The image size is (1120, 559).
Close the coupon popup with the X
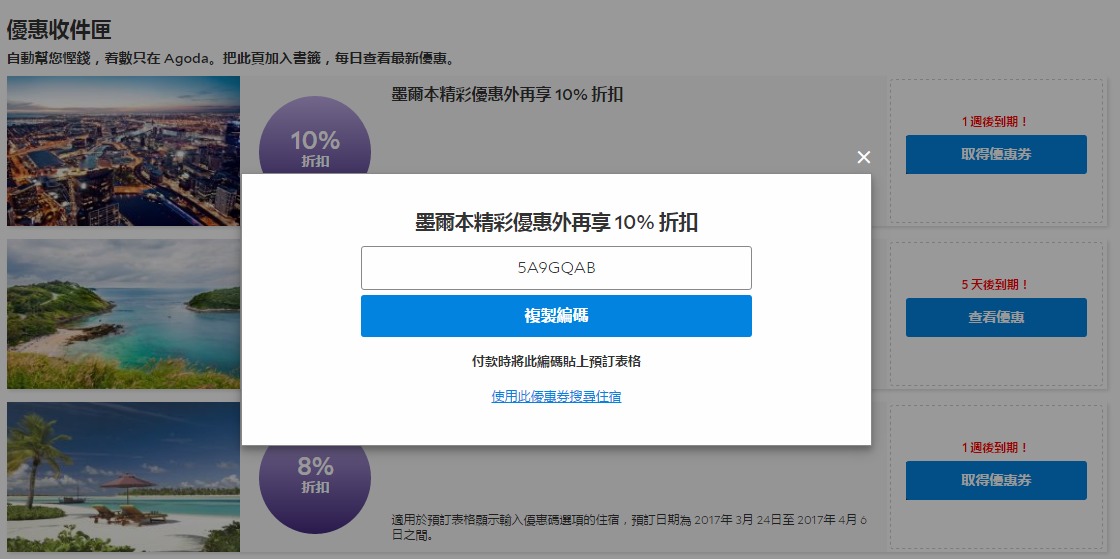(864, 157)
